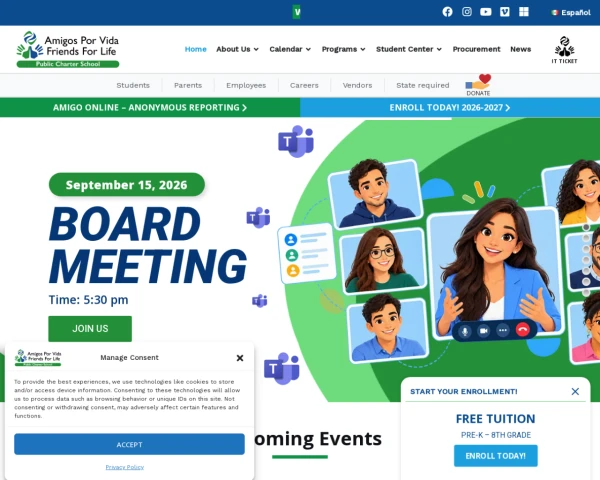Open Amigo Online Anonymous Reporting banner
The width and height of the screenshot is (600, 480).
pyautogui.click(x=150, y=108)
